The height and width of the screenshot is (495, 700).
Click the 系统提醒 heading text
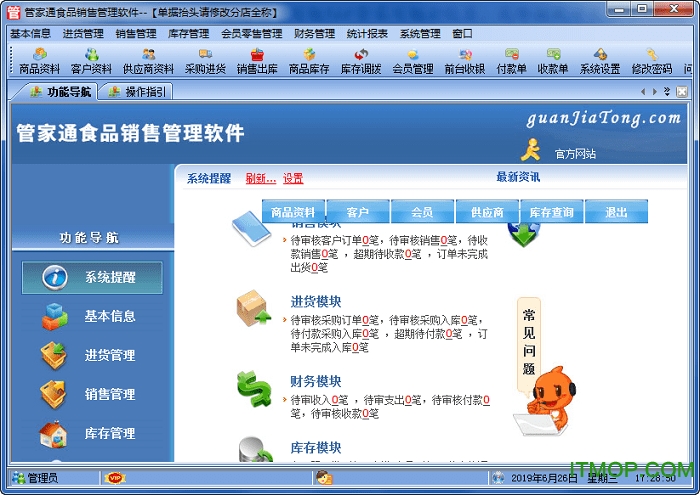[208, 179]
